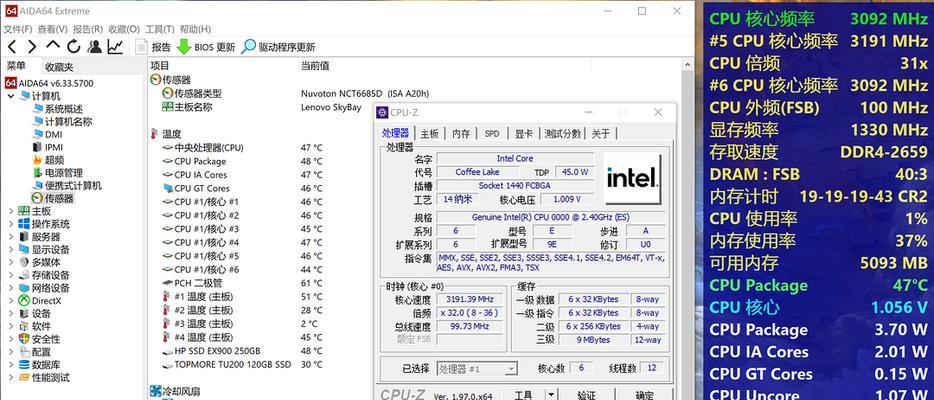Screen dimensions: 934x400
Task: Select the 传感器类型 row
Action: click(x=295, y=93)
